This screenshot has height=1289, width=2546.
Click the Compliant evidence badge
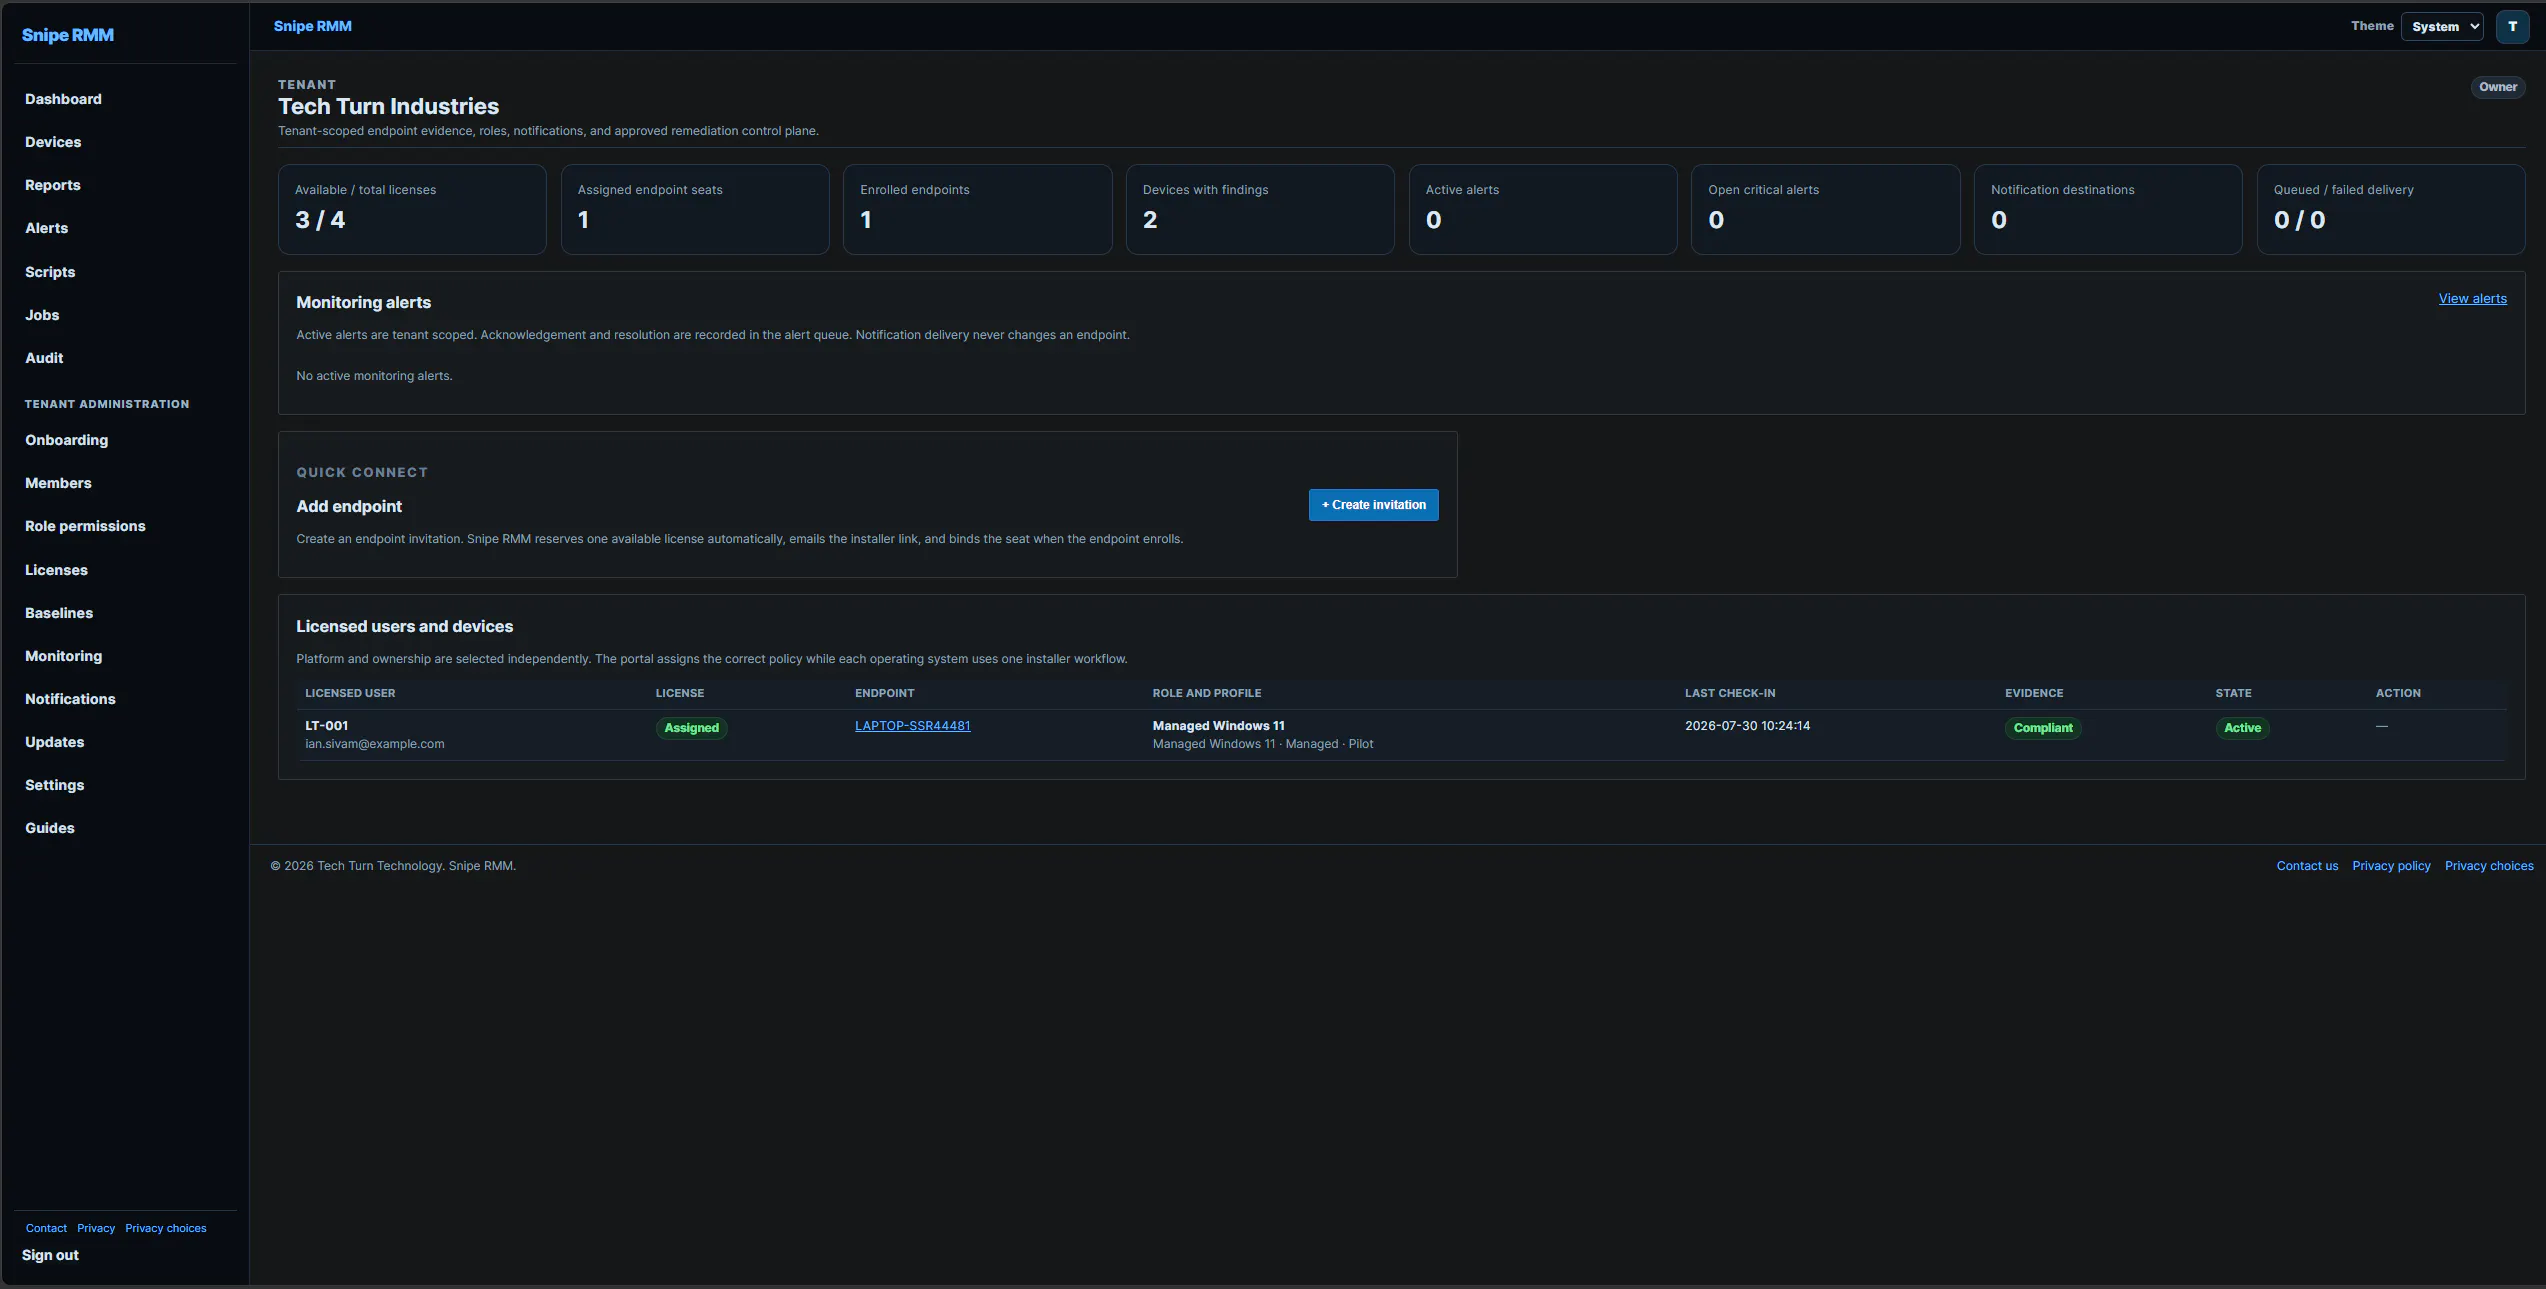tap(2043, 728)
